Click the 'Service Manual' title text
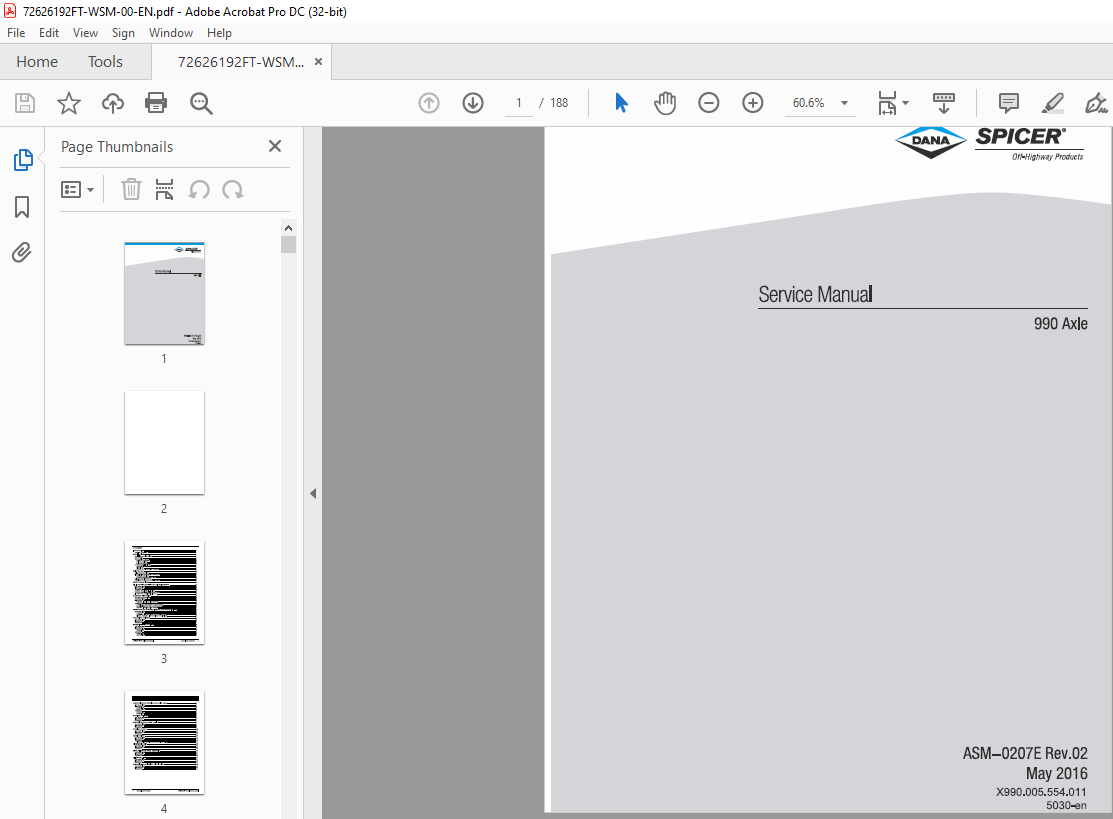 pyautogui.click(x=816, y=295)
